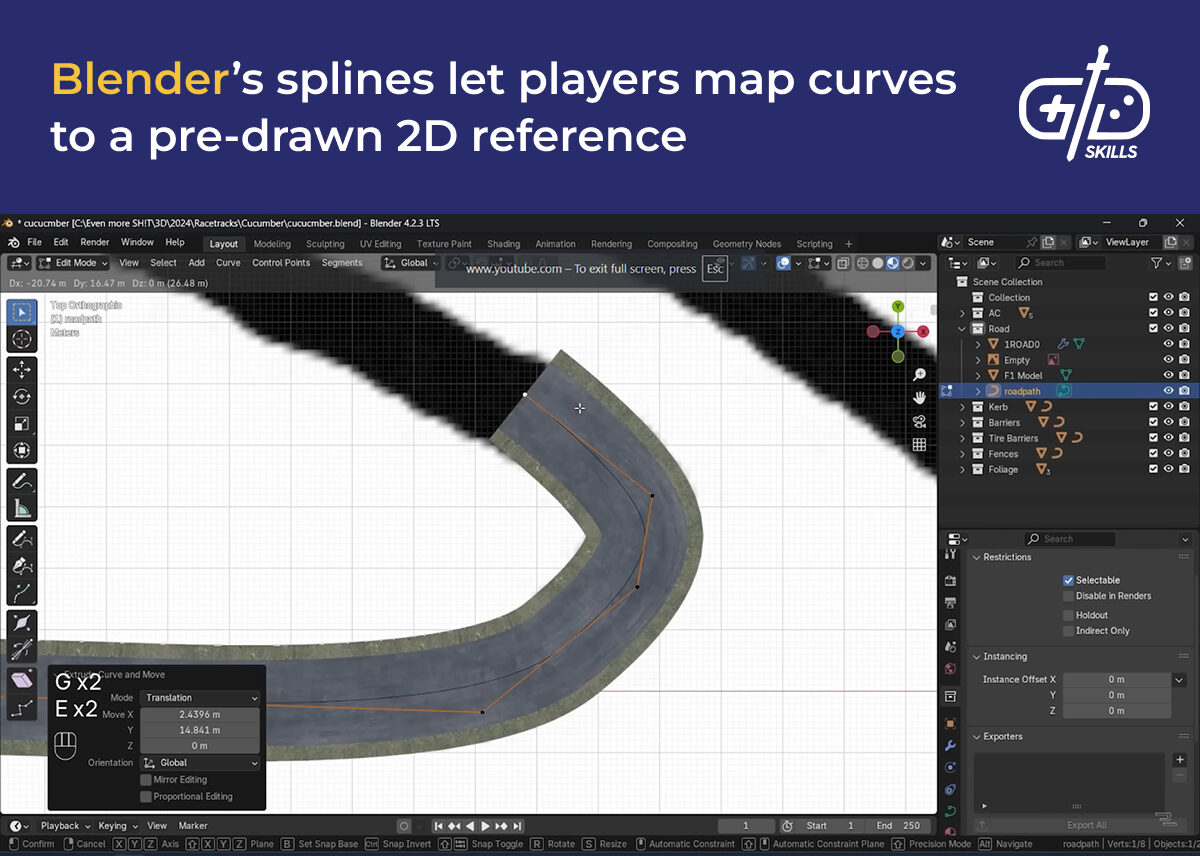Open the Render menu
The height and width of the screenshot is (856, 1200).
coord(95,243)
